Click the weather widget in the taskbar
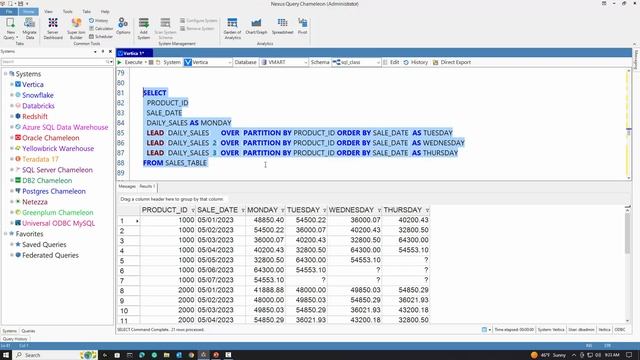 coord(548,355)
